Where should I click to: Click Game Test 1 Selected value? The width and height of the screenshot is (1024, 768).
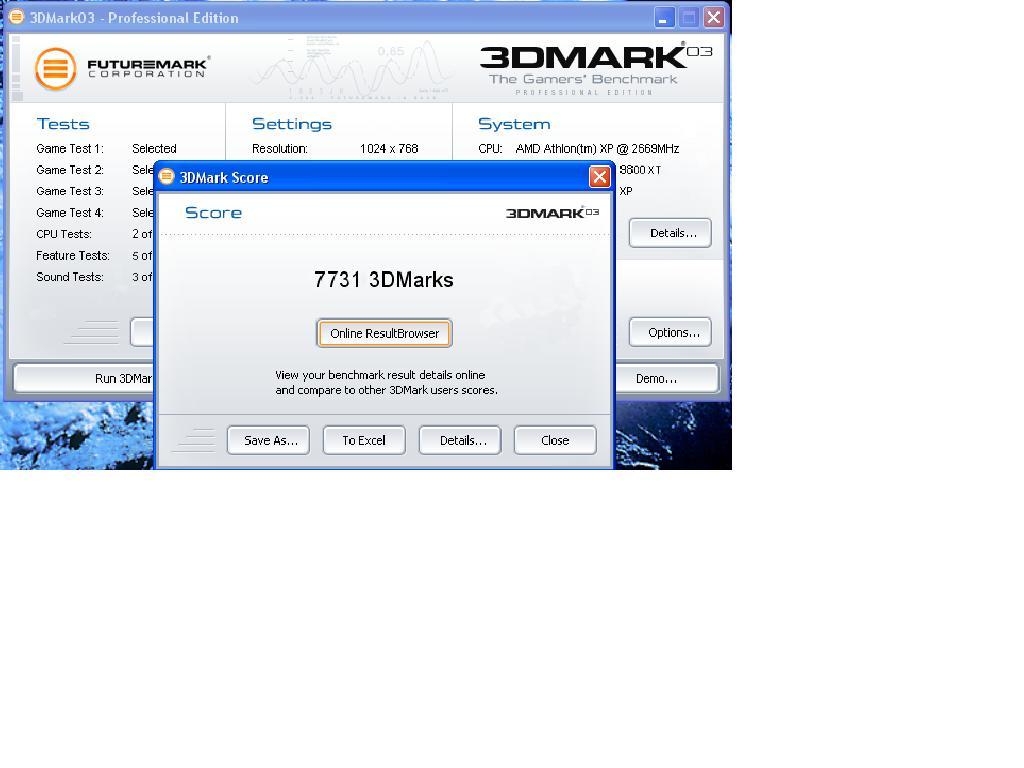(x=154, y=149)
